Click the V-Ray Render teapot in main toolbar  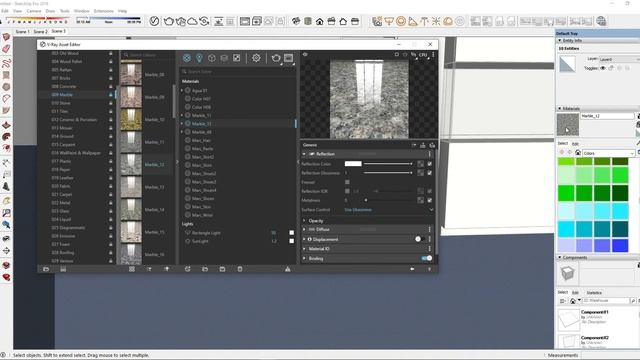(x=168, y=21)
